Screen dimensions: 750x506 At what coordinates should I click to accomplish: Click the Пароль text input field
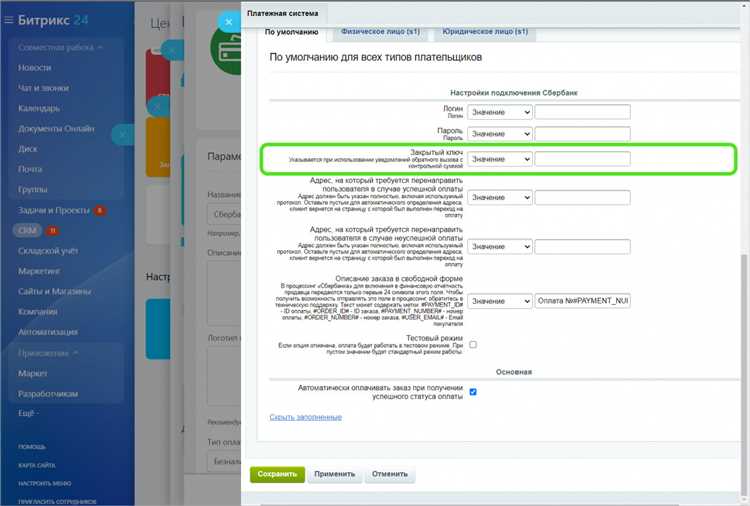coord(582,134)
